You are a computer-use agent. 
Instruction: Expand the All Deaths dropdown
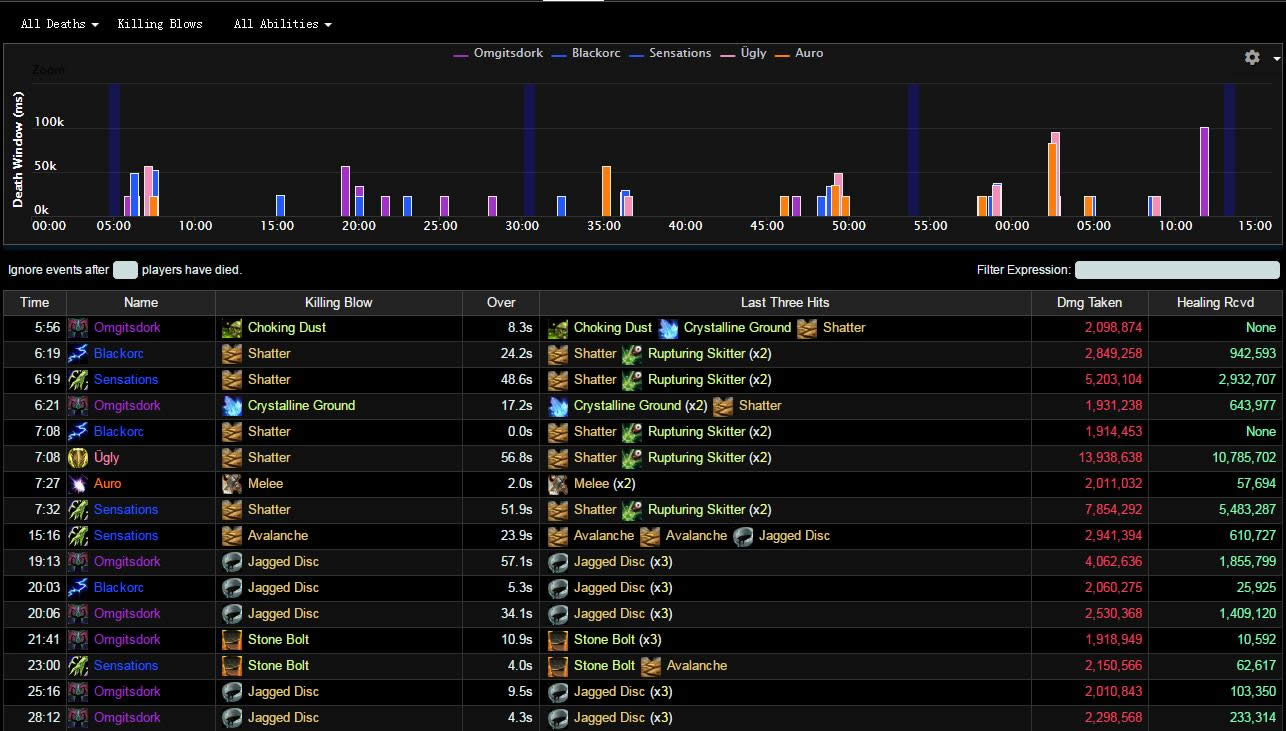coord(59,24)
